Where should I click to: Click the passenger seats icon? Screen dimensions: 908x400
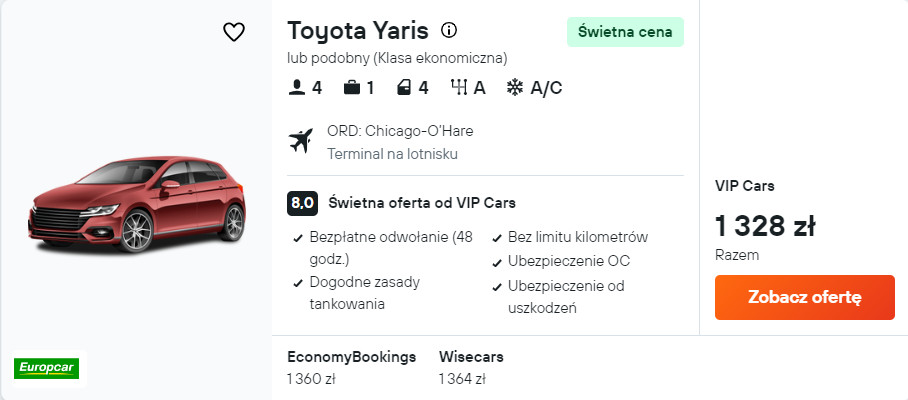click(x=296, y=88)
